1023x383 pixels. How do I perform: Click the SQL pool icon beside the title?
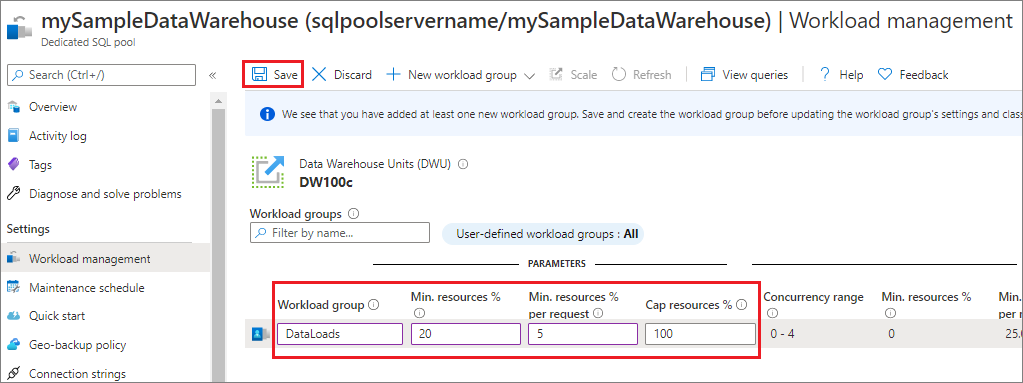point(19,28)
